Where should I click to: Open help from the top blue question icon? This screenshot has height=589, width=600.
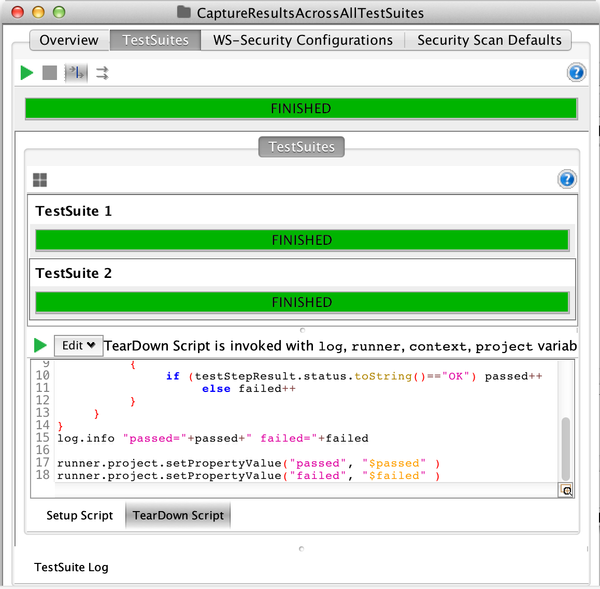coord(575,72)
